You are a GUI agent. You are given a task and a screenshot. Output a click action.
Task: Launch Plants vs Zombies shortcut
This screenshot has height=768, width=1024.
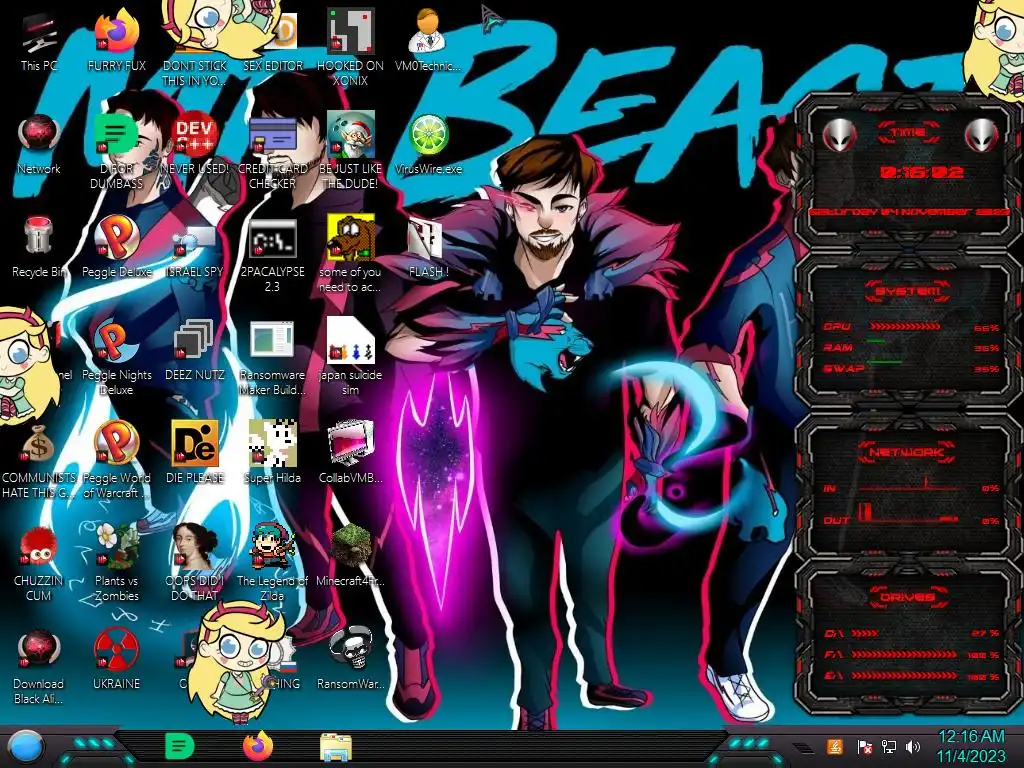[x=117, y=563]
